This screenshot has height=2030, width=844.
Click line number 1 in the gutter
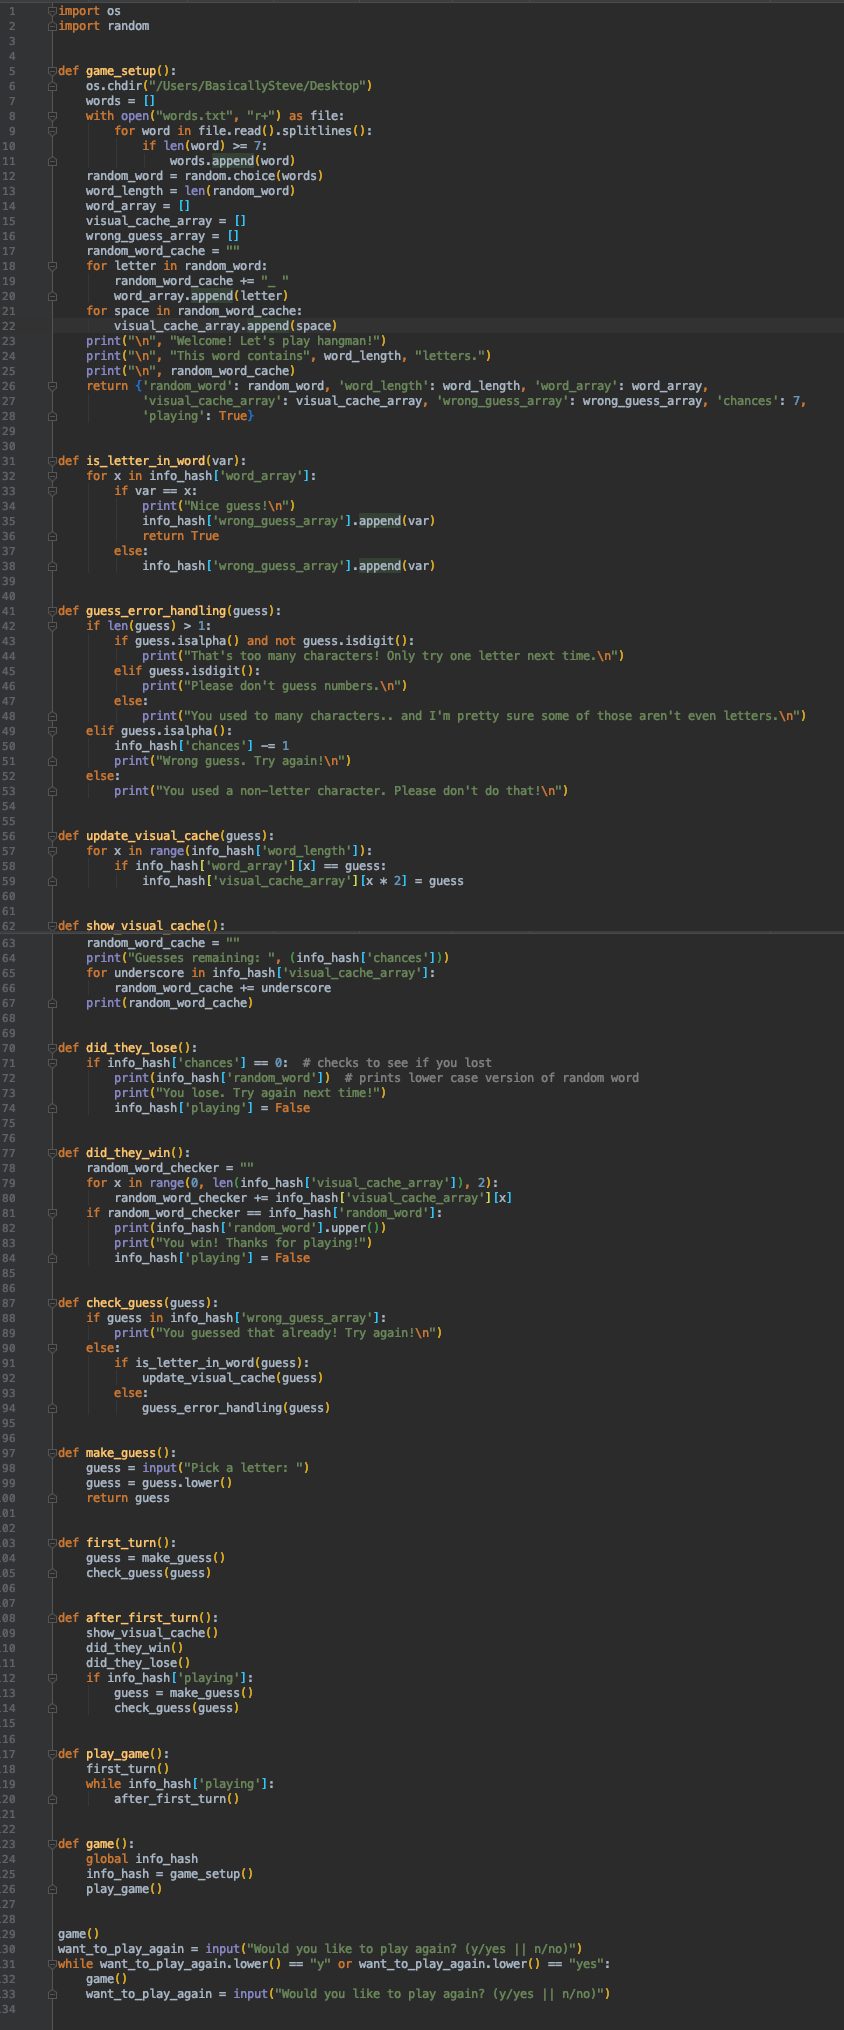(x=11, y=11)
